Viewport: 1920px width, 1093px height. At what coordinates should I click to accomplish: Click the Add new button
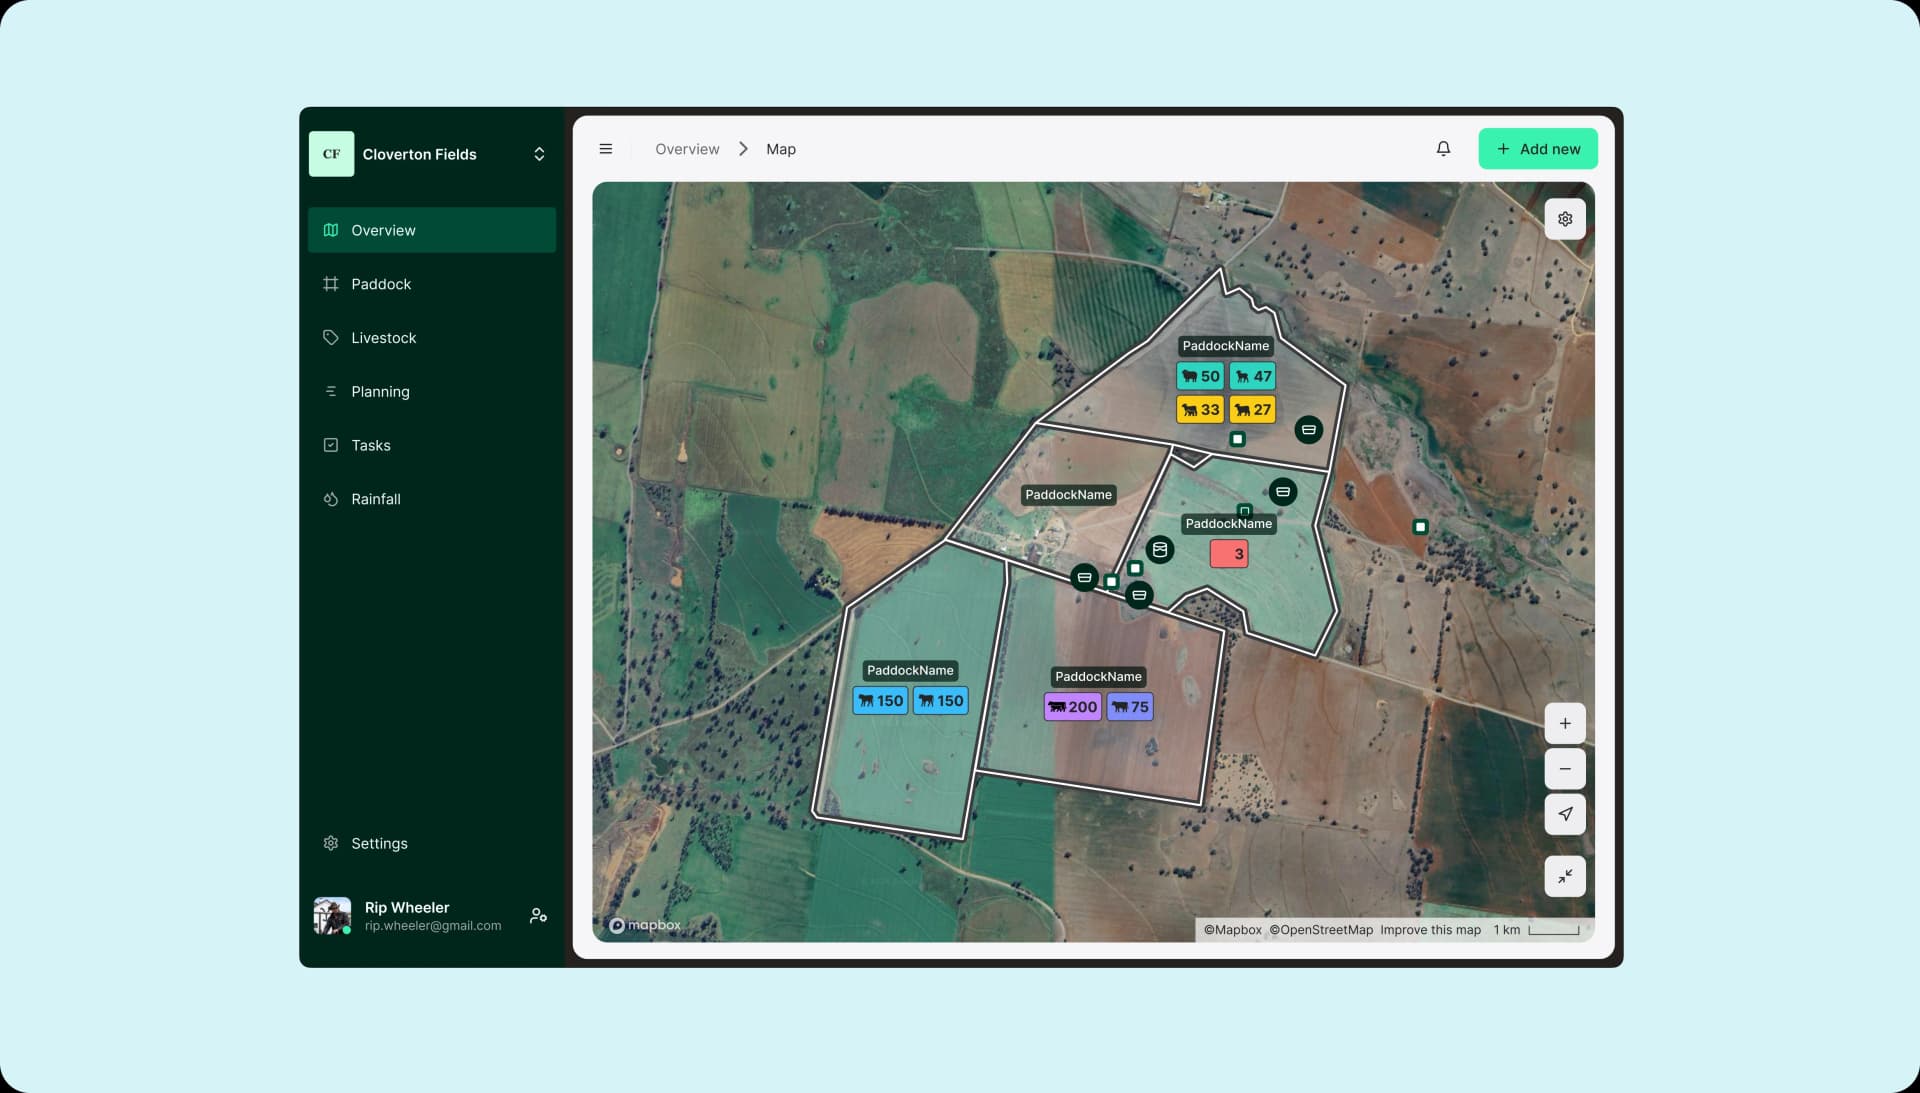click(1537, 149)
